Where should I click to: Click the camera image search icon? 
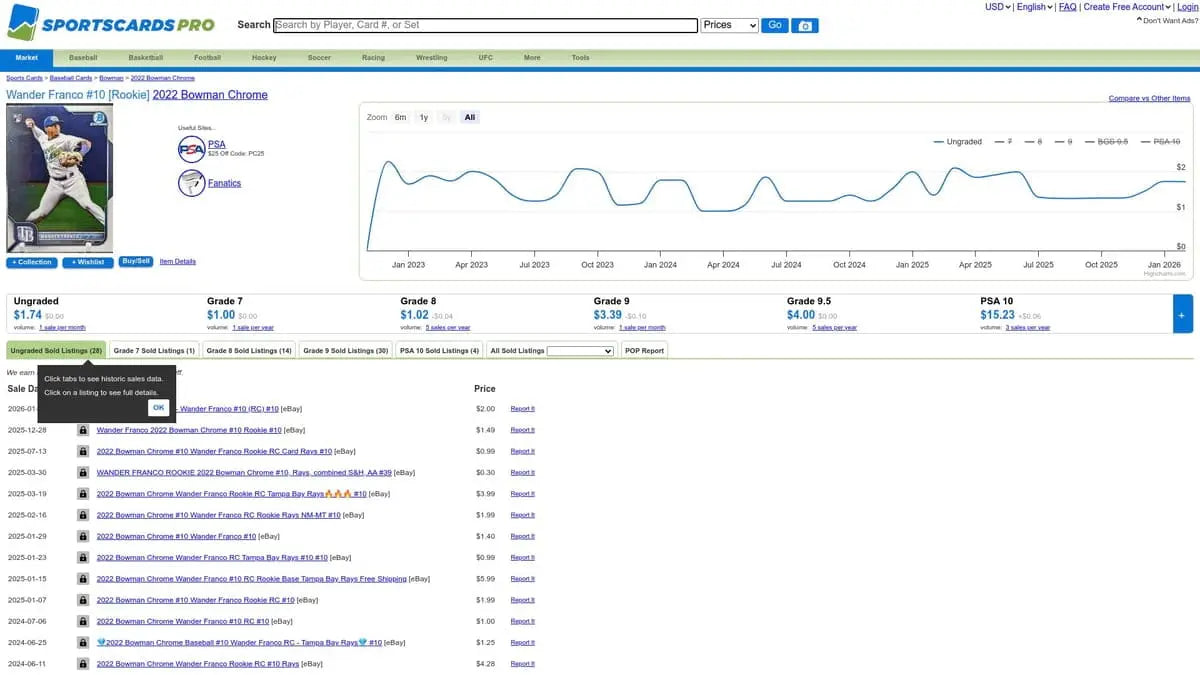(806, 25)
